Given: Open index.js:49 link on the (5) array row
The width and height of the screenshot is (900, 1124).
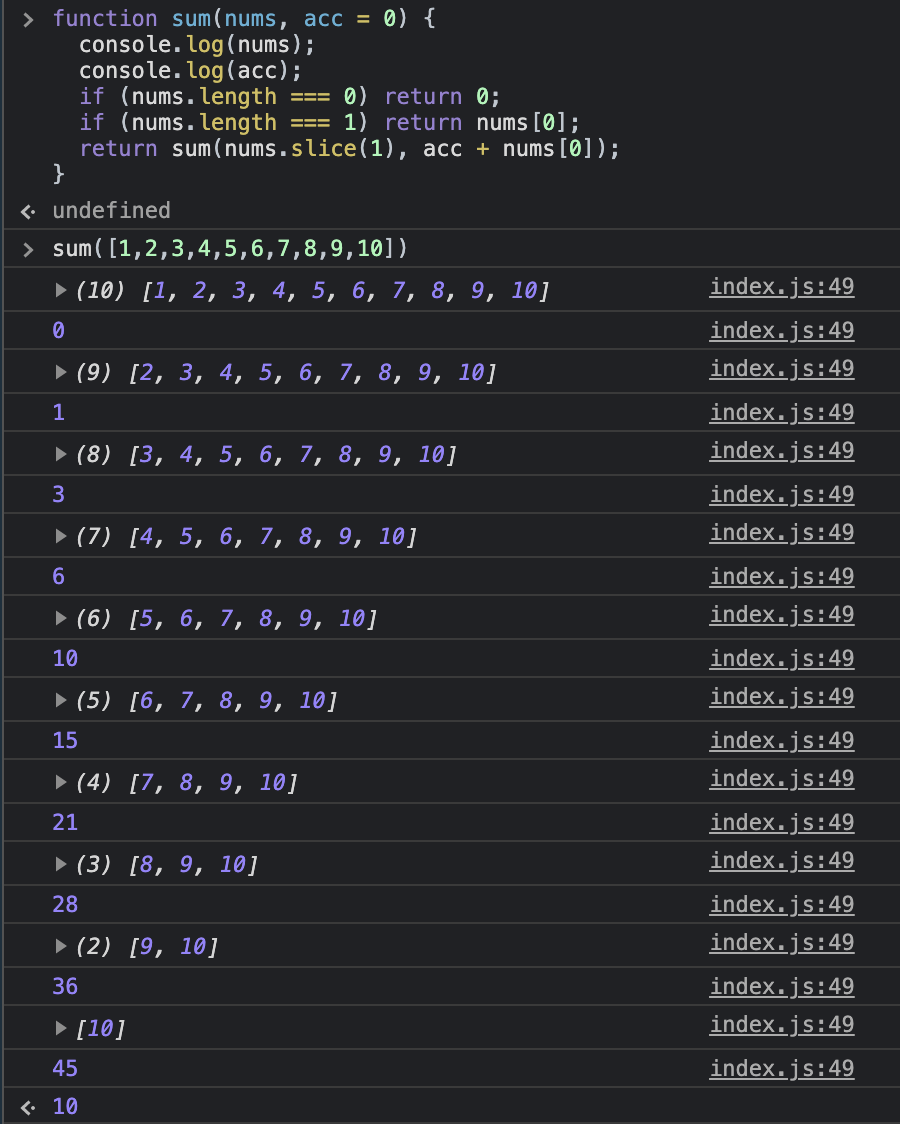Looking at the screenshot, I should 782,697.
